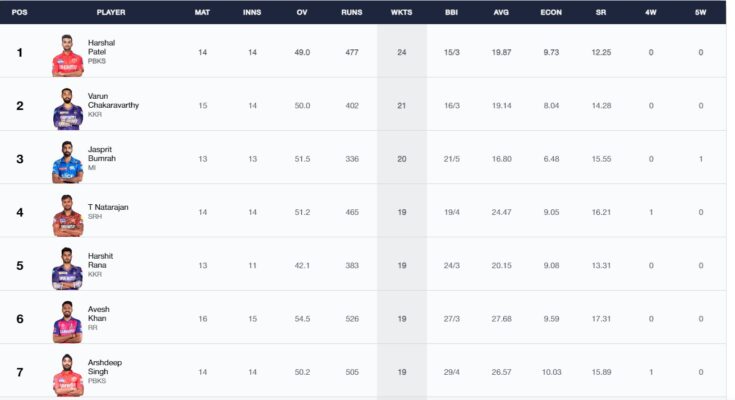Open T Natarajan's player photo
The image size is (735, 400).
click(68, 216)
